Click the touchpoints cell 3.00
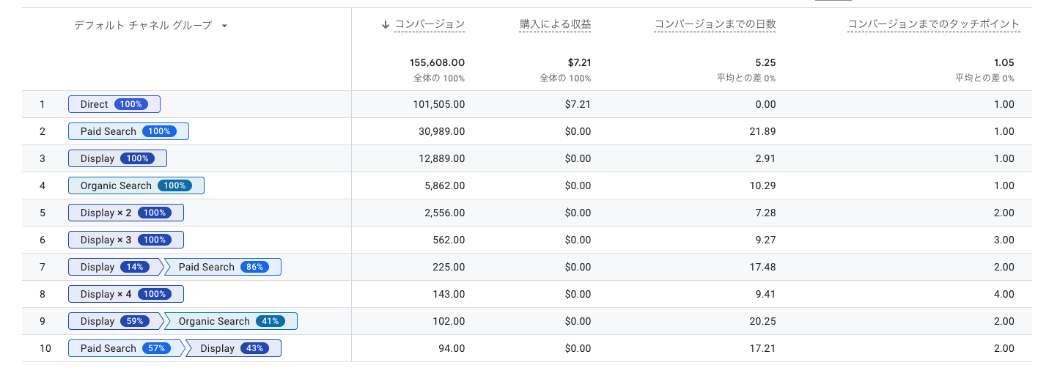The height and width of the screenshot is (372, 1046). (1003, 240)
